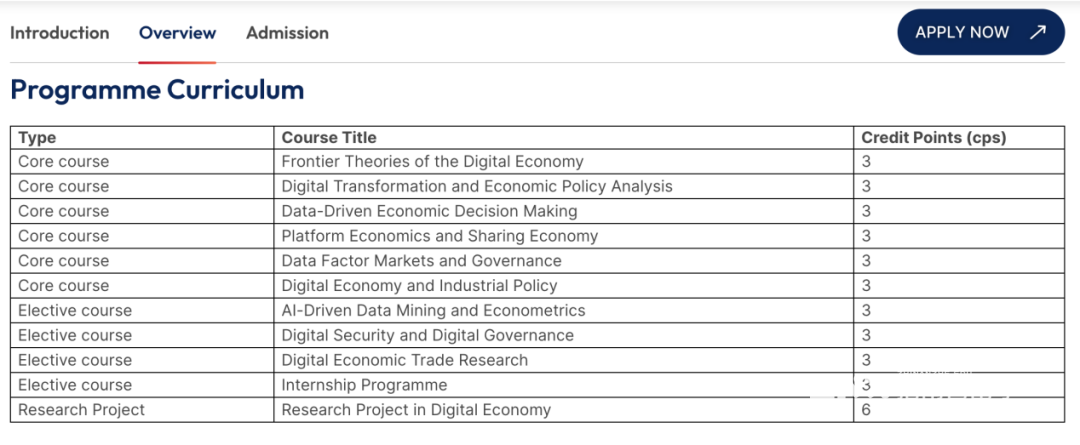The width and height of the screenshot is (1080, 445).
Task: Select Platform Economics and Sharing Economy
Action: tap(440, 236)
